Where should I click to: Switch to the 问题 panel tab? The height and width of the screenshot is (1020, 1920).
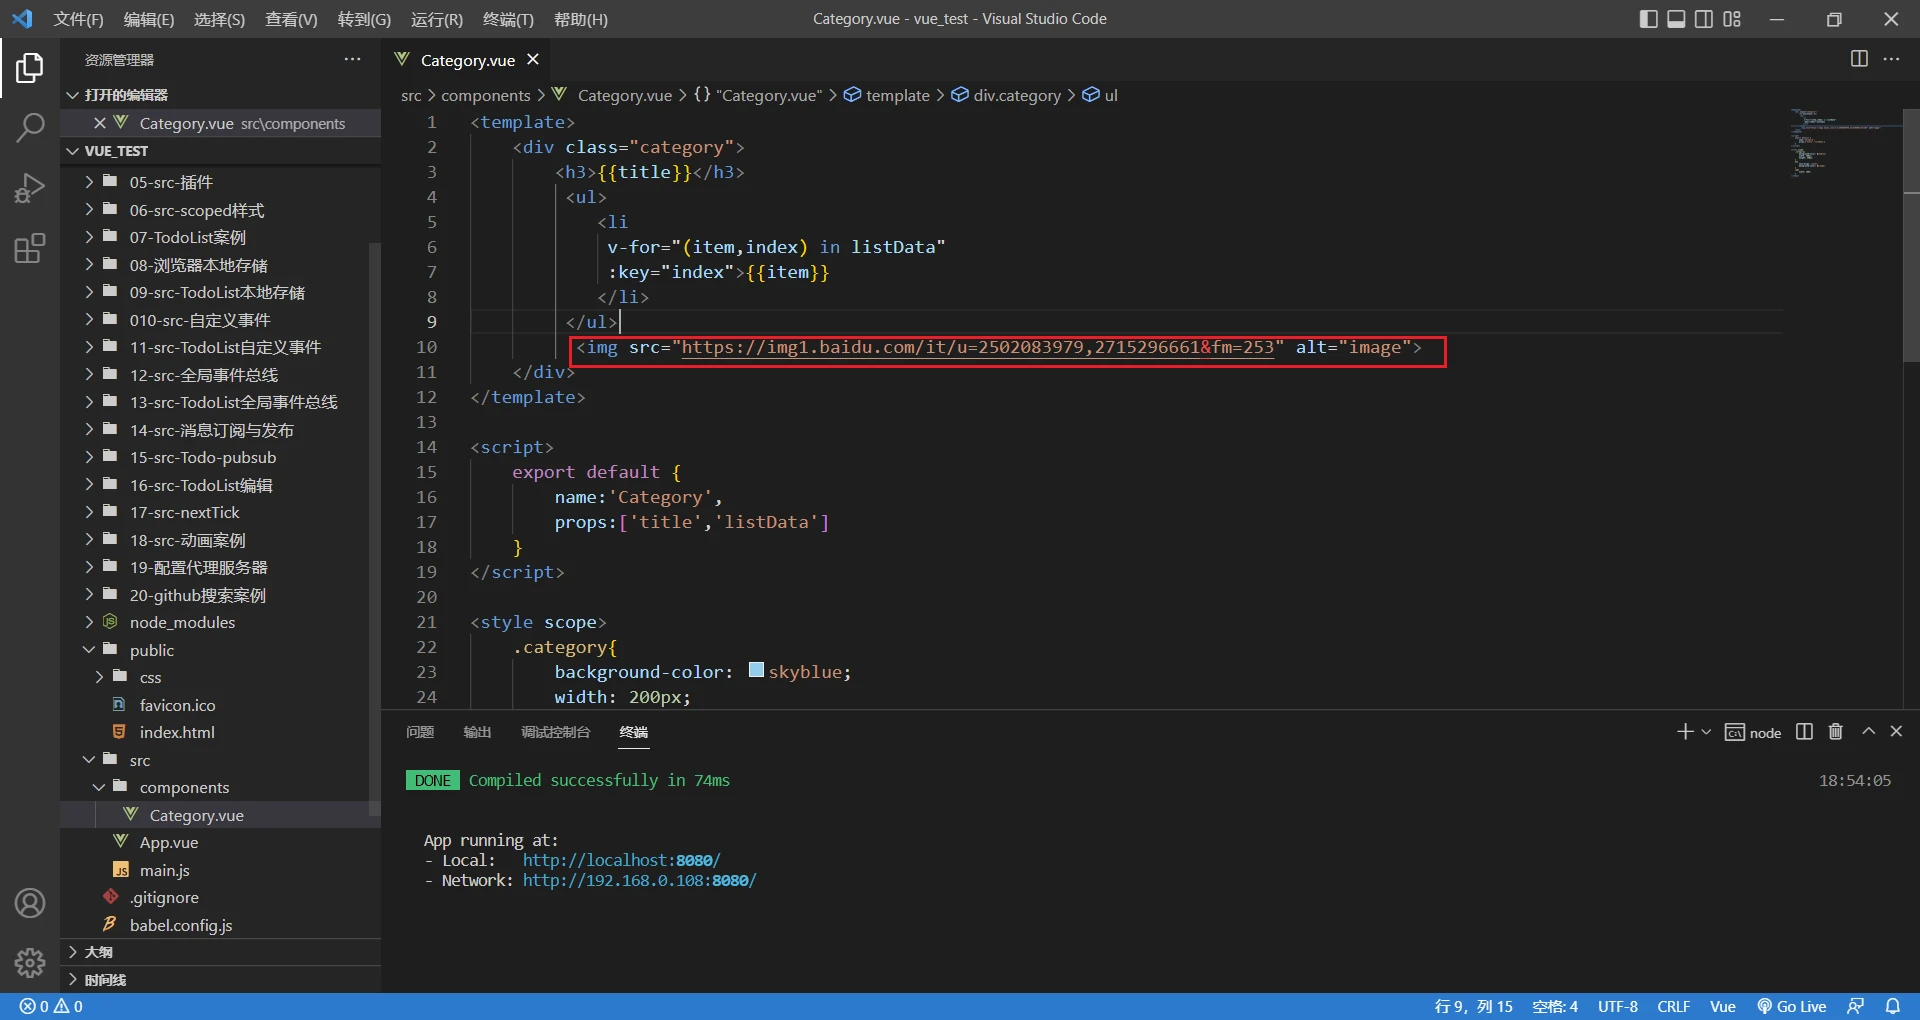click(x=420, y=732)
